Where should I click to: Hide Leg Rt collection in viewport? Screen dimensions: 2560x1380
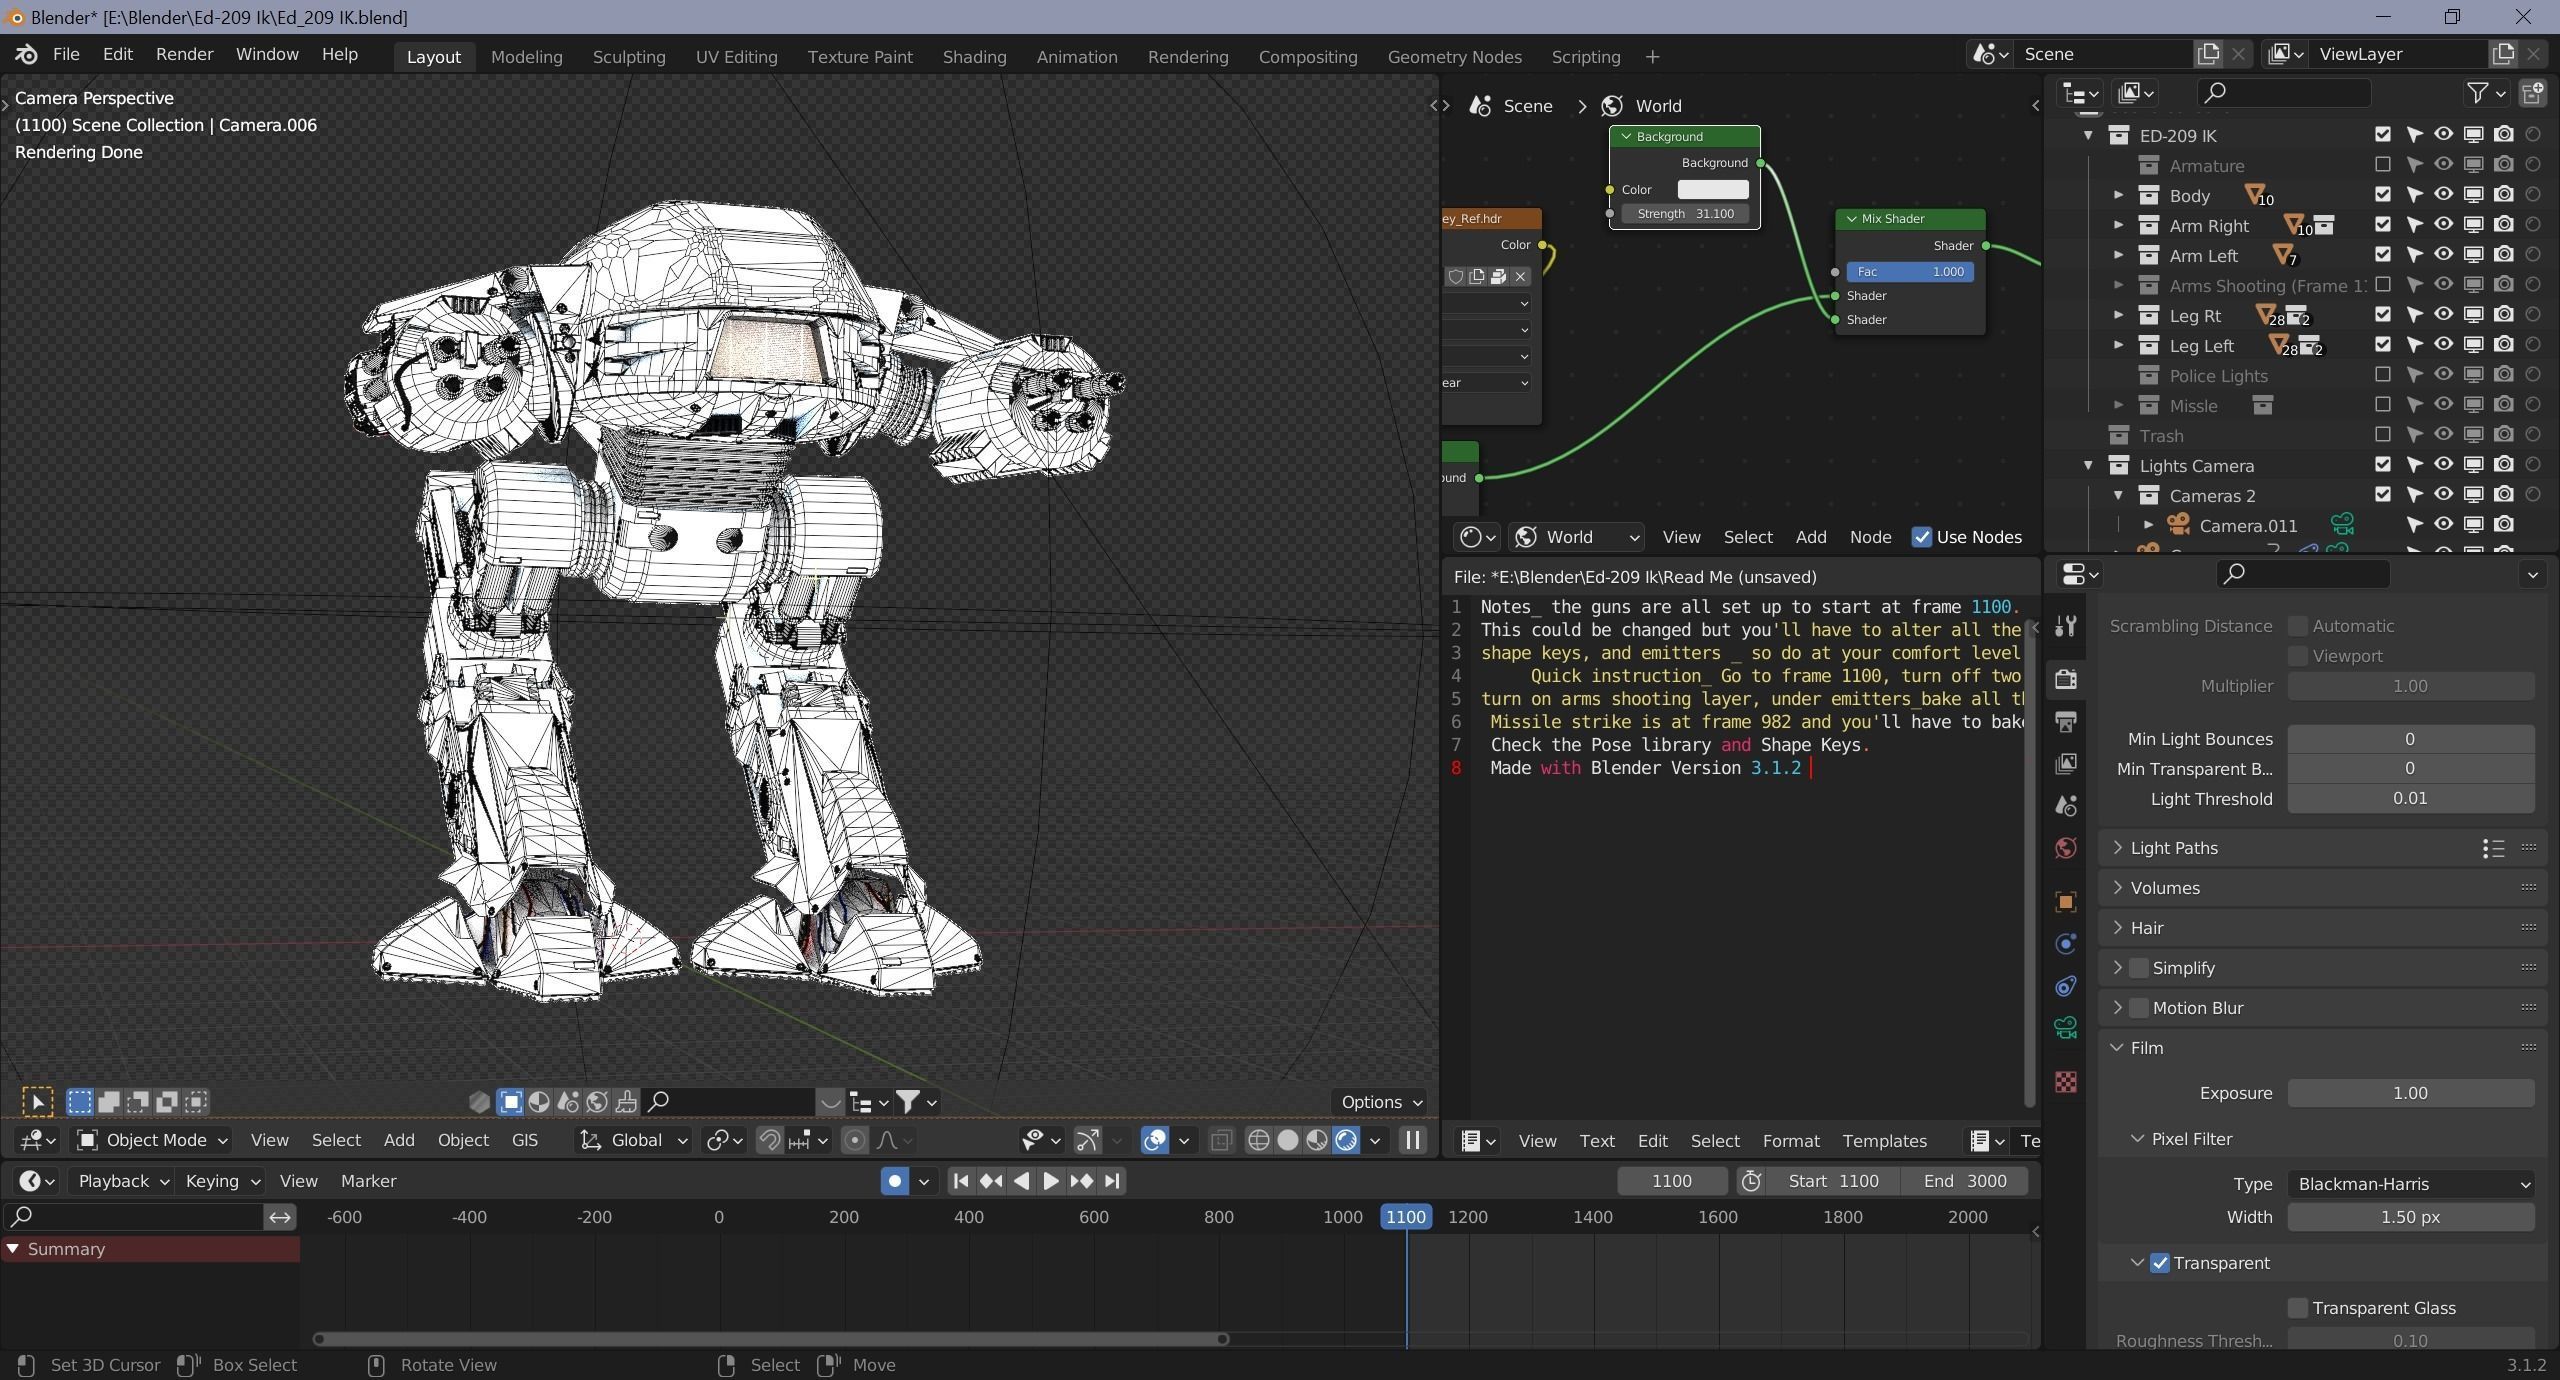coord(2444,314)
